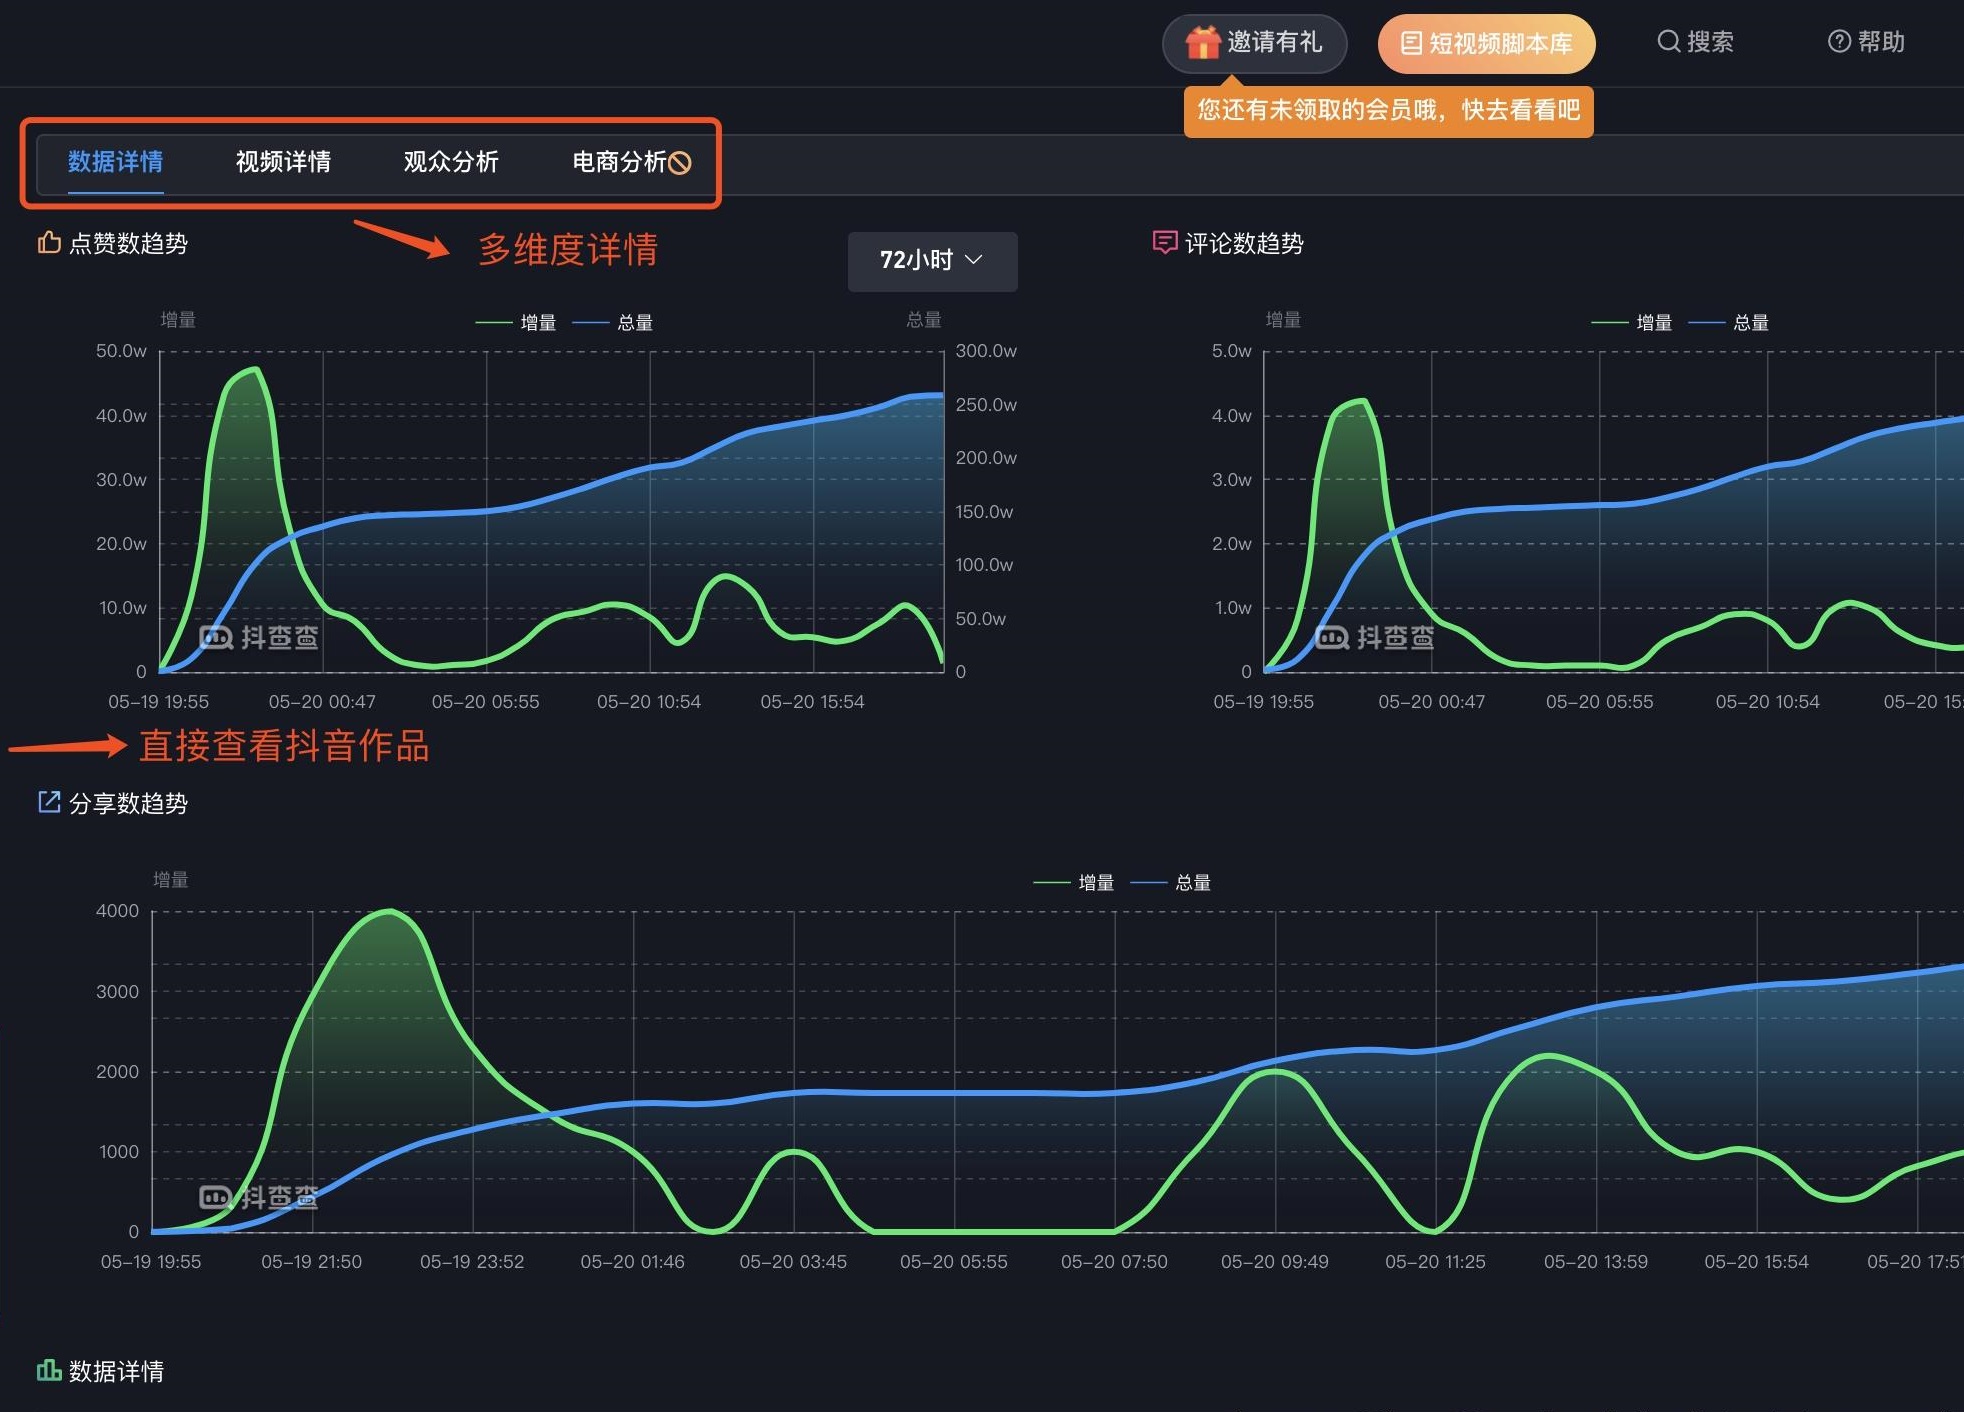Switch to the 视频详情 tab
1964x1412 pixels.
point(283,162)
